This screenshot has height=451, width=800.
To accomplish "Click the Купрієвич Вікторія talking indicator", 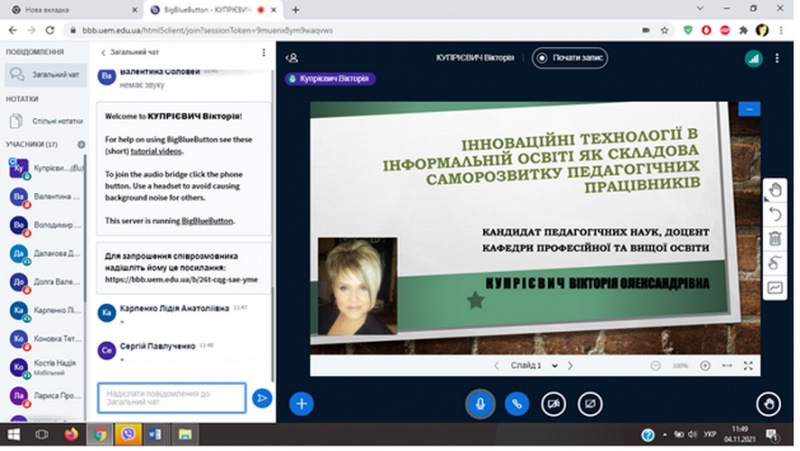I will pos(330,79).
